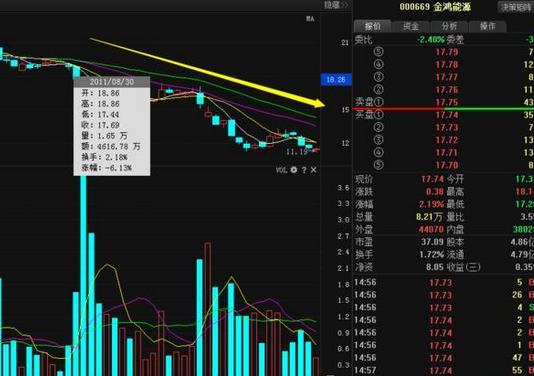Click the 市盈 value 37.09
534x376 pixels.
(433, 242)
